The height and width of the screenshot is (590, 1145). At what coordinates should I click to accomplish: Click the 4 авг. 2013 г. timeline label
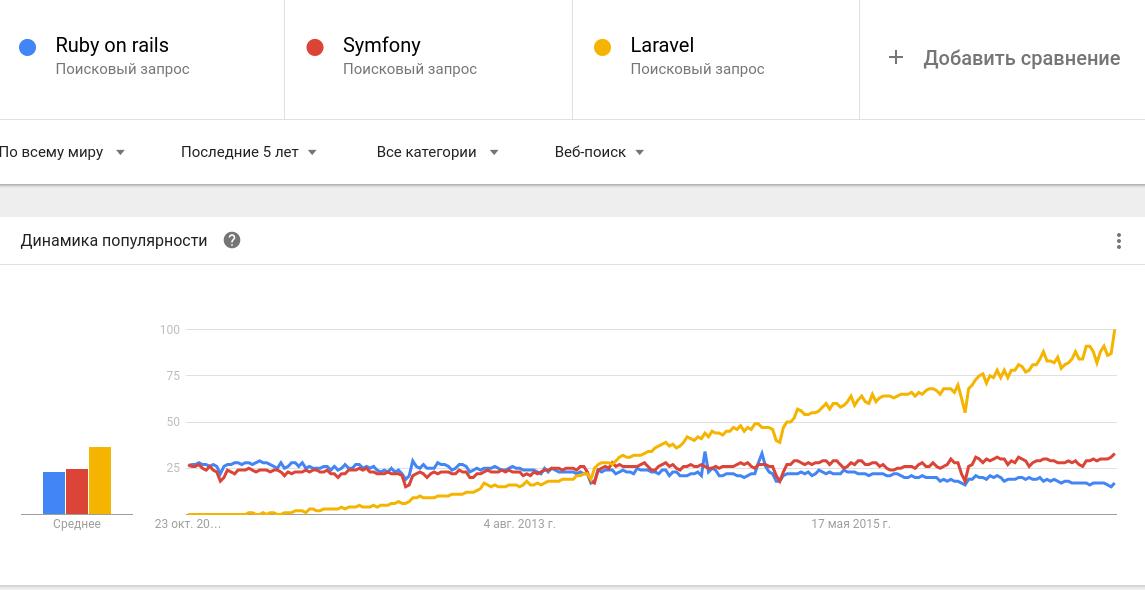(519, 523)
